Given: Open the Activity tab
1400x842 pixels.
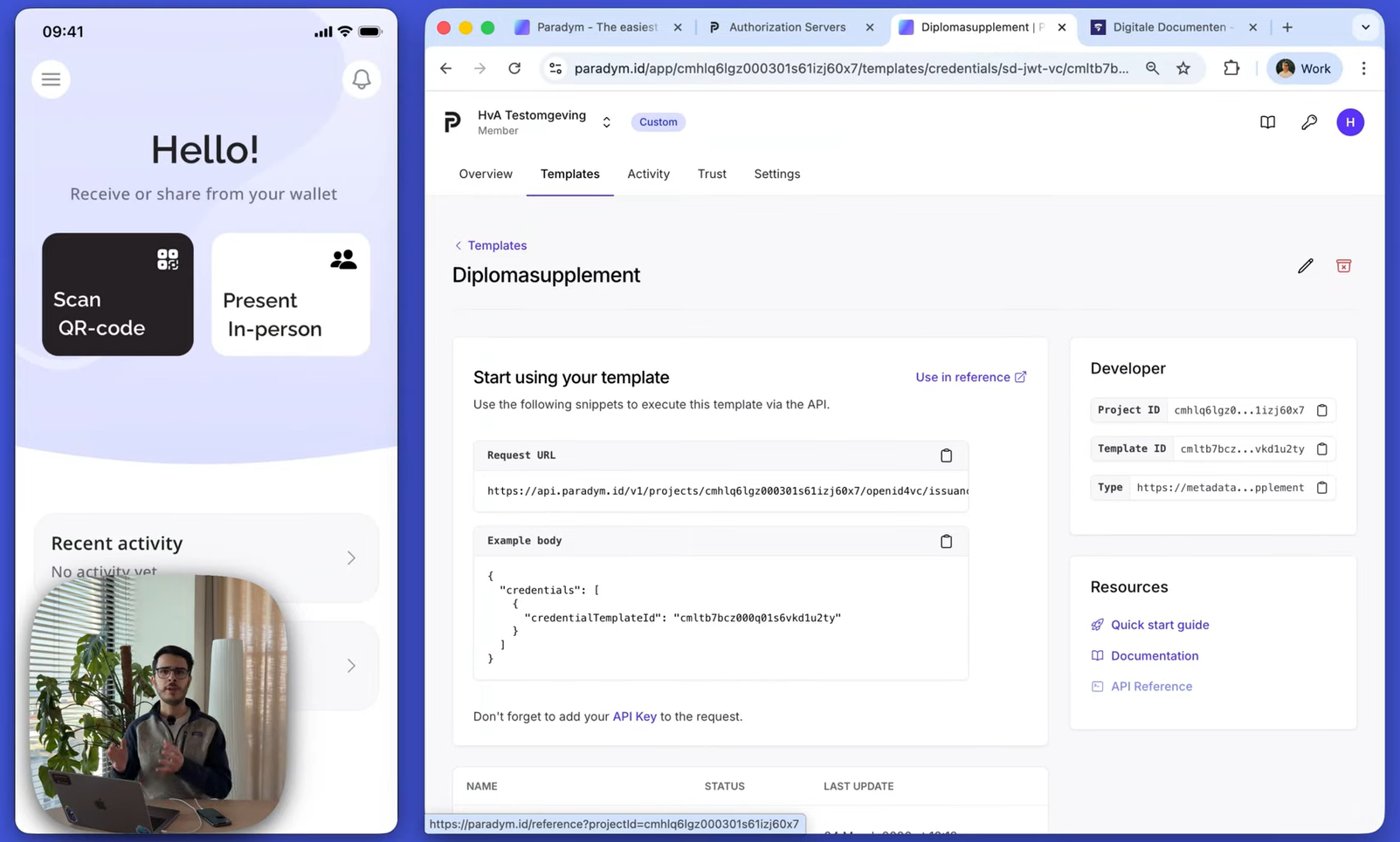Looking at the screenshot, I should 648,174.
